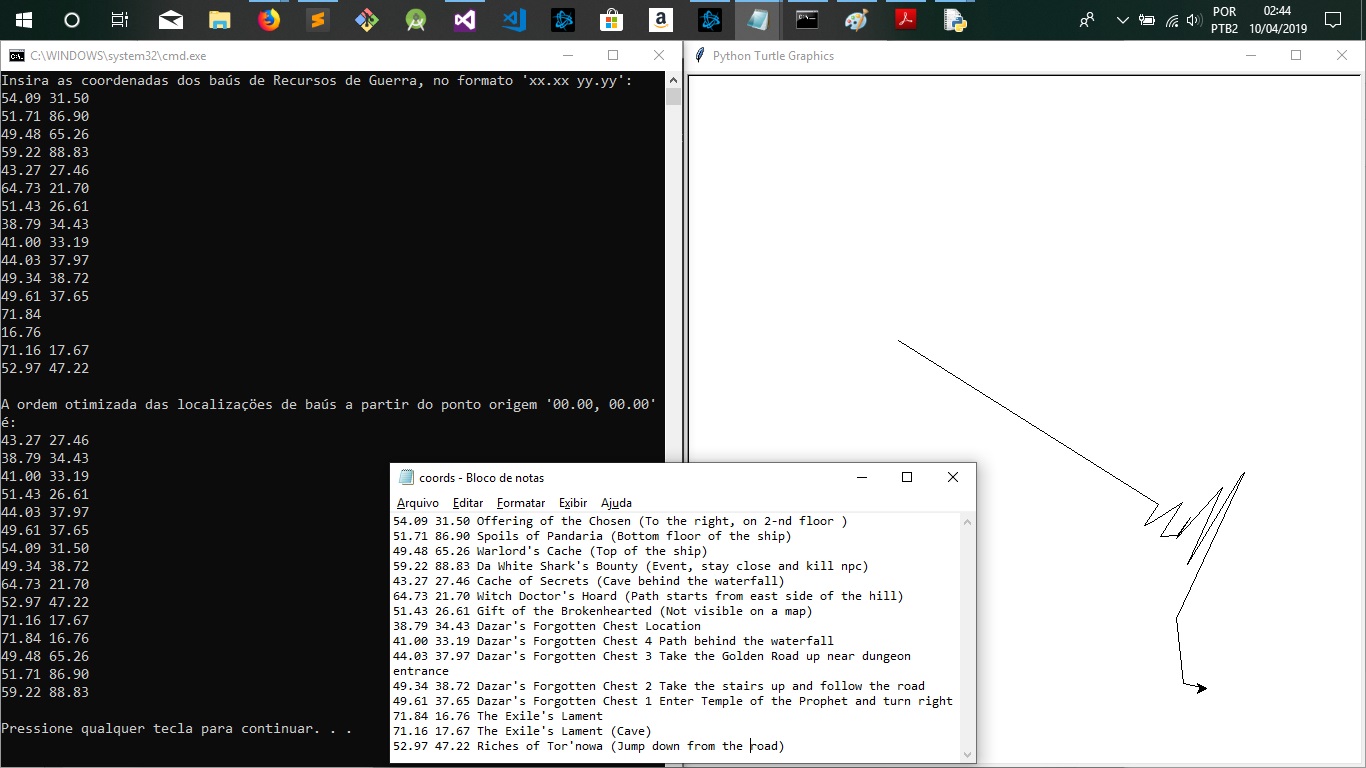Open Task View from the taskbar

click(x=120, y=20)
